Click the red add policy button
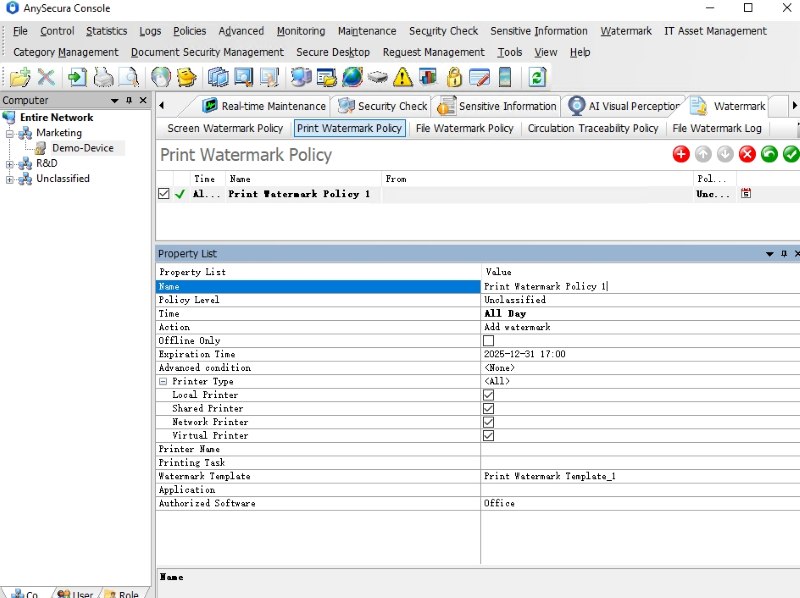 point(681,154)
